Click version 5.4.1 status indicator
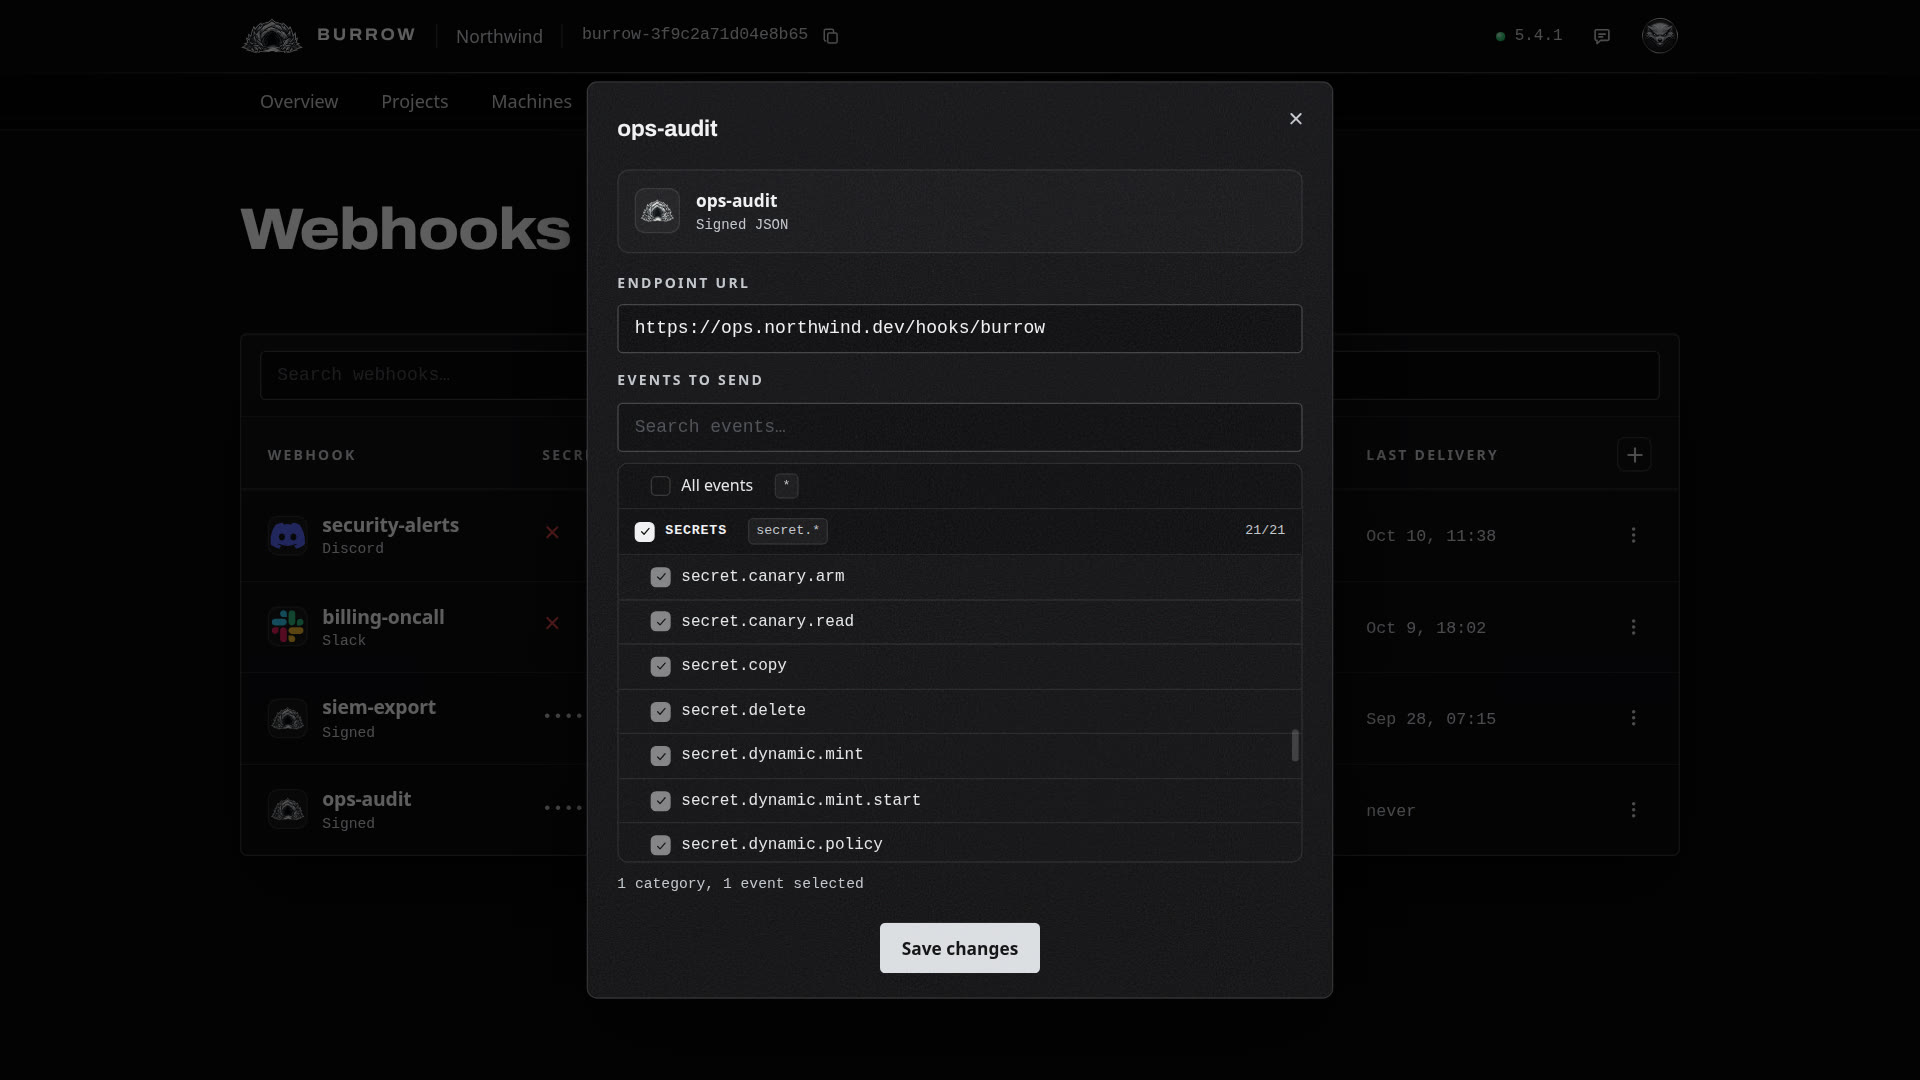The image size is (1920, 1080). pos(1529,35)
